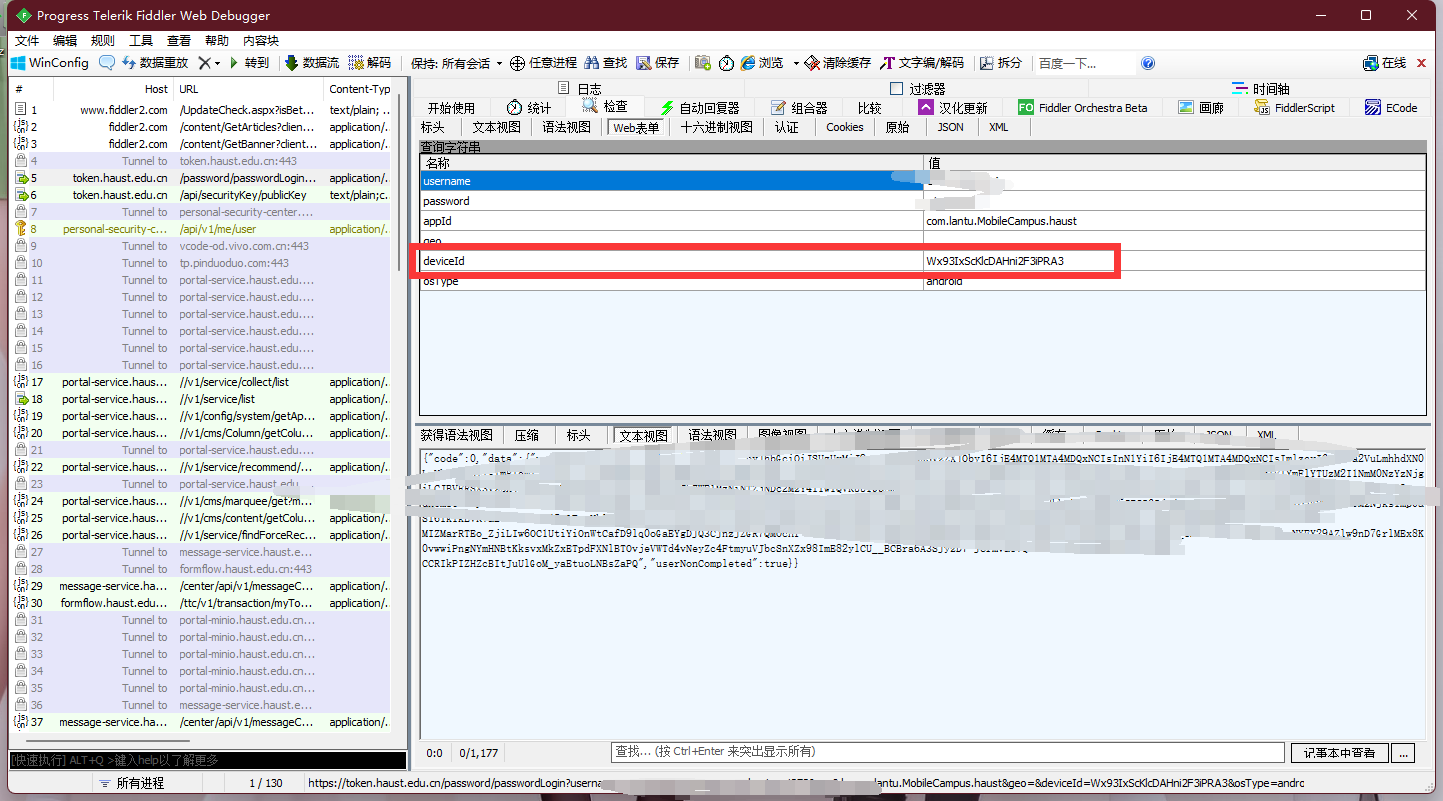The width and height of the screenshot is (1443, 801).
Task: Click the QuickExec command box
Action: coord(208,761)
